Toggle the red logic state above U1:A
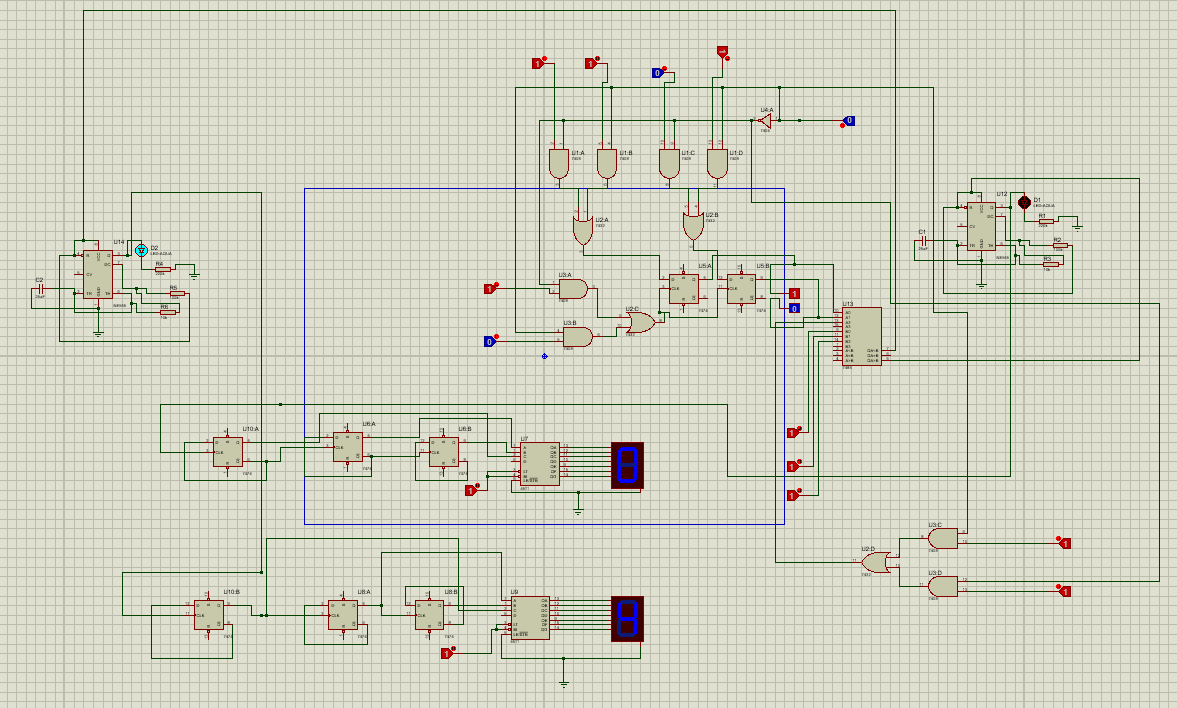The image size is (1177, 708). [x=540, y=62]
